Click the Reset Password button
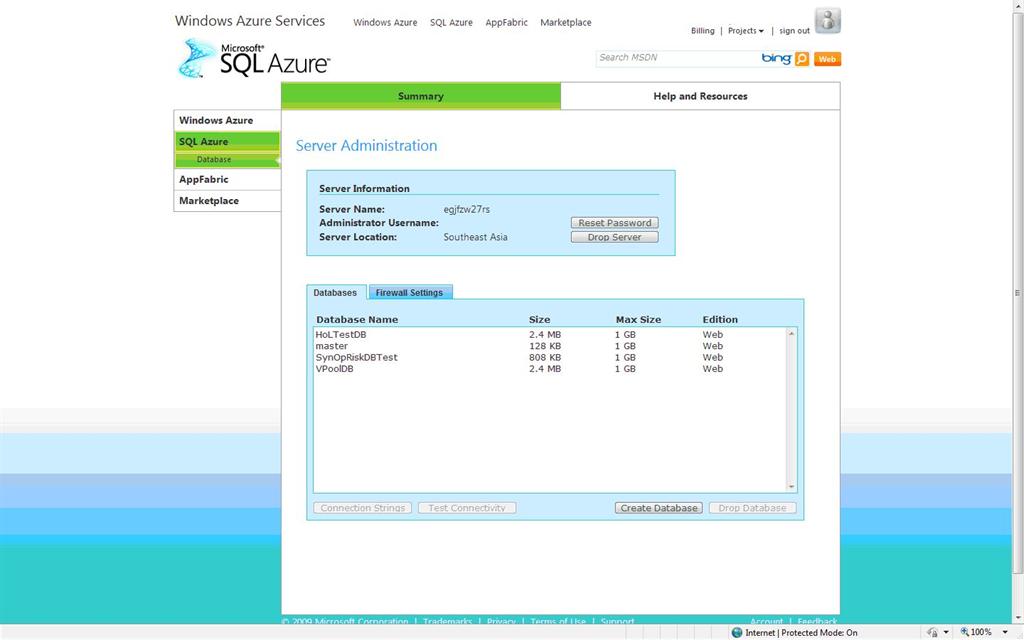Screen dimensions: 1024x640 point(615,223)
